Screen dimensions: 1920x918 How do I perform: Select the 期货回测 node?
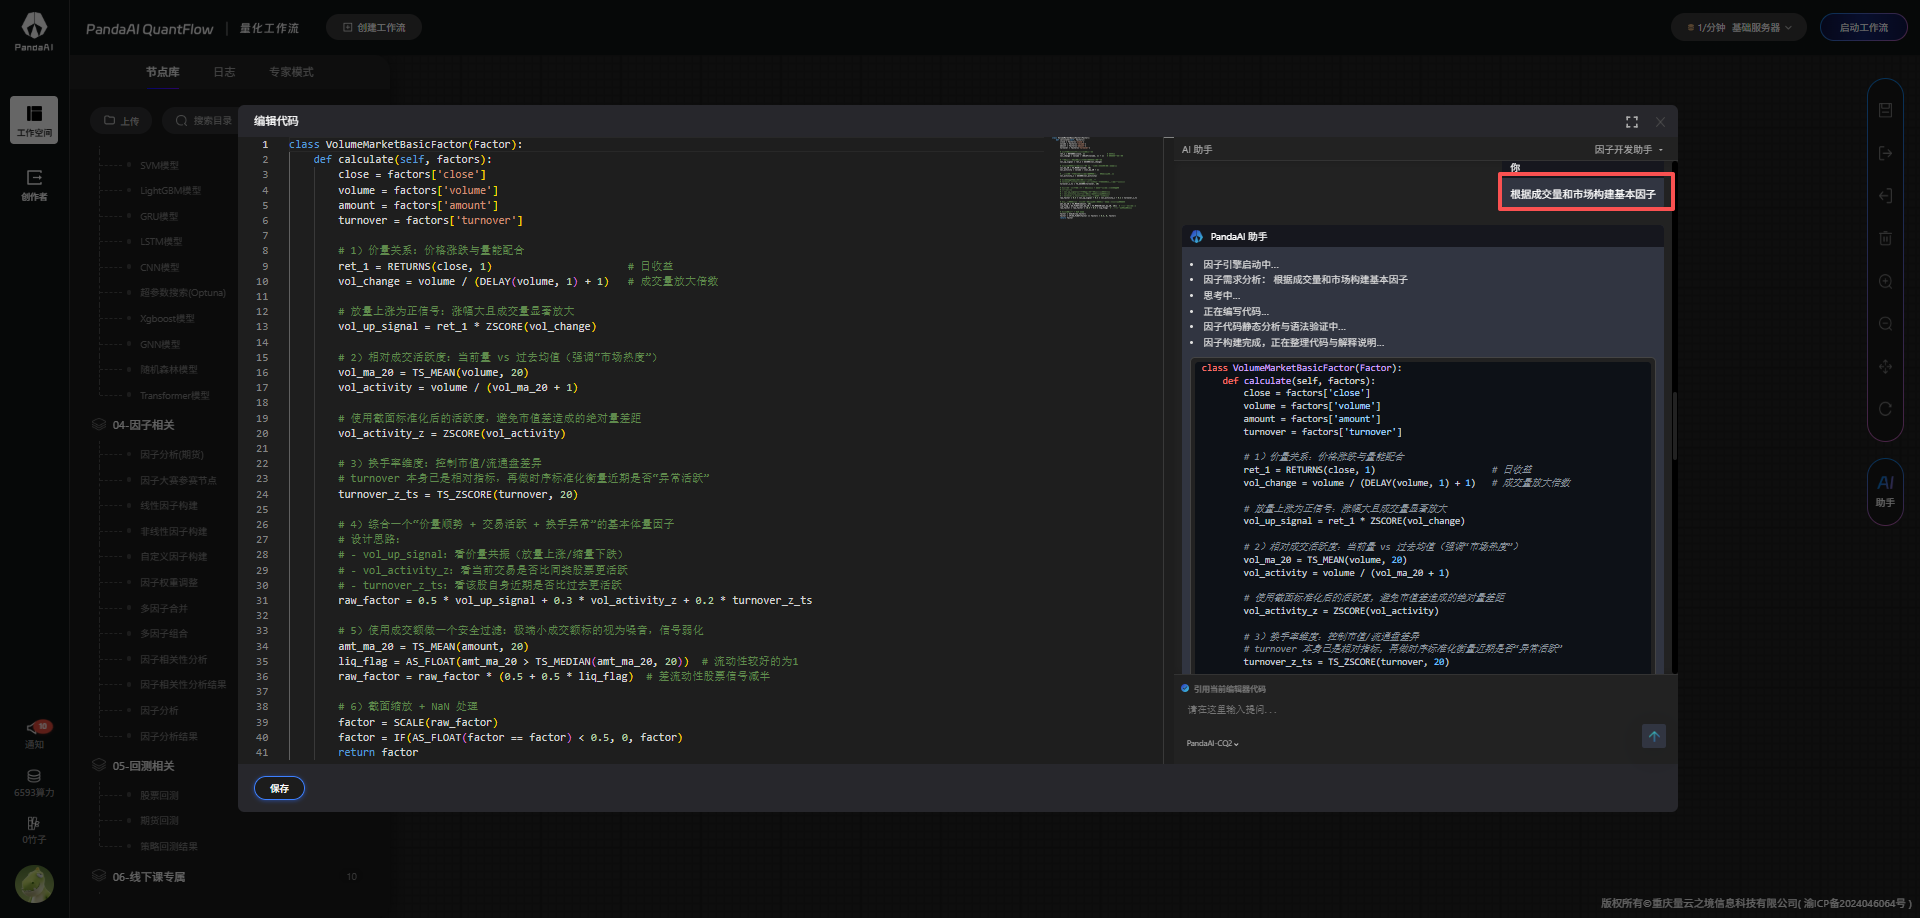tap(159, 821)
